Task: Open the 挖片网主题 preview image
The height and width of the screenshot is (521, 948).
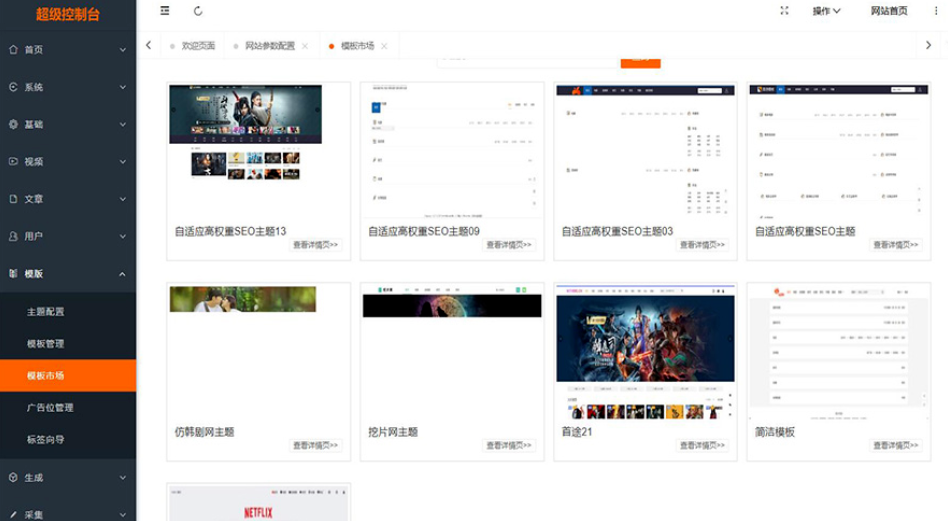Action: coord(452,301)
